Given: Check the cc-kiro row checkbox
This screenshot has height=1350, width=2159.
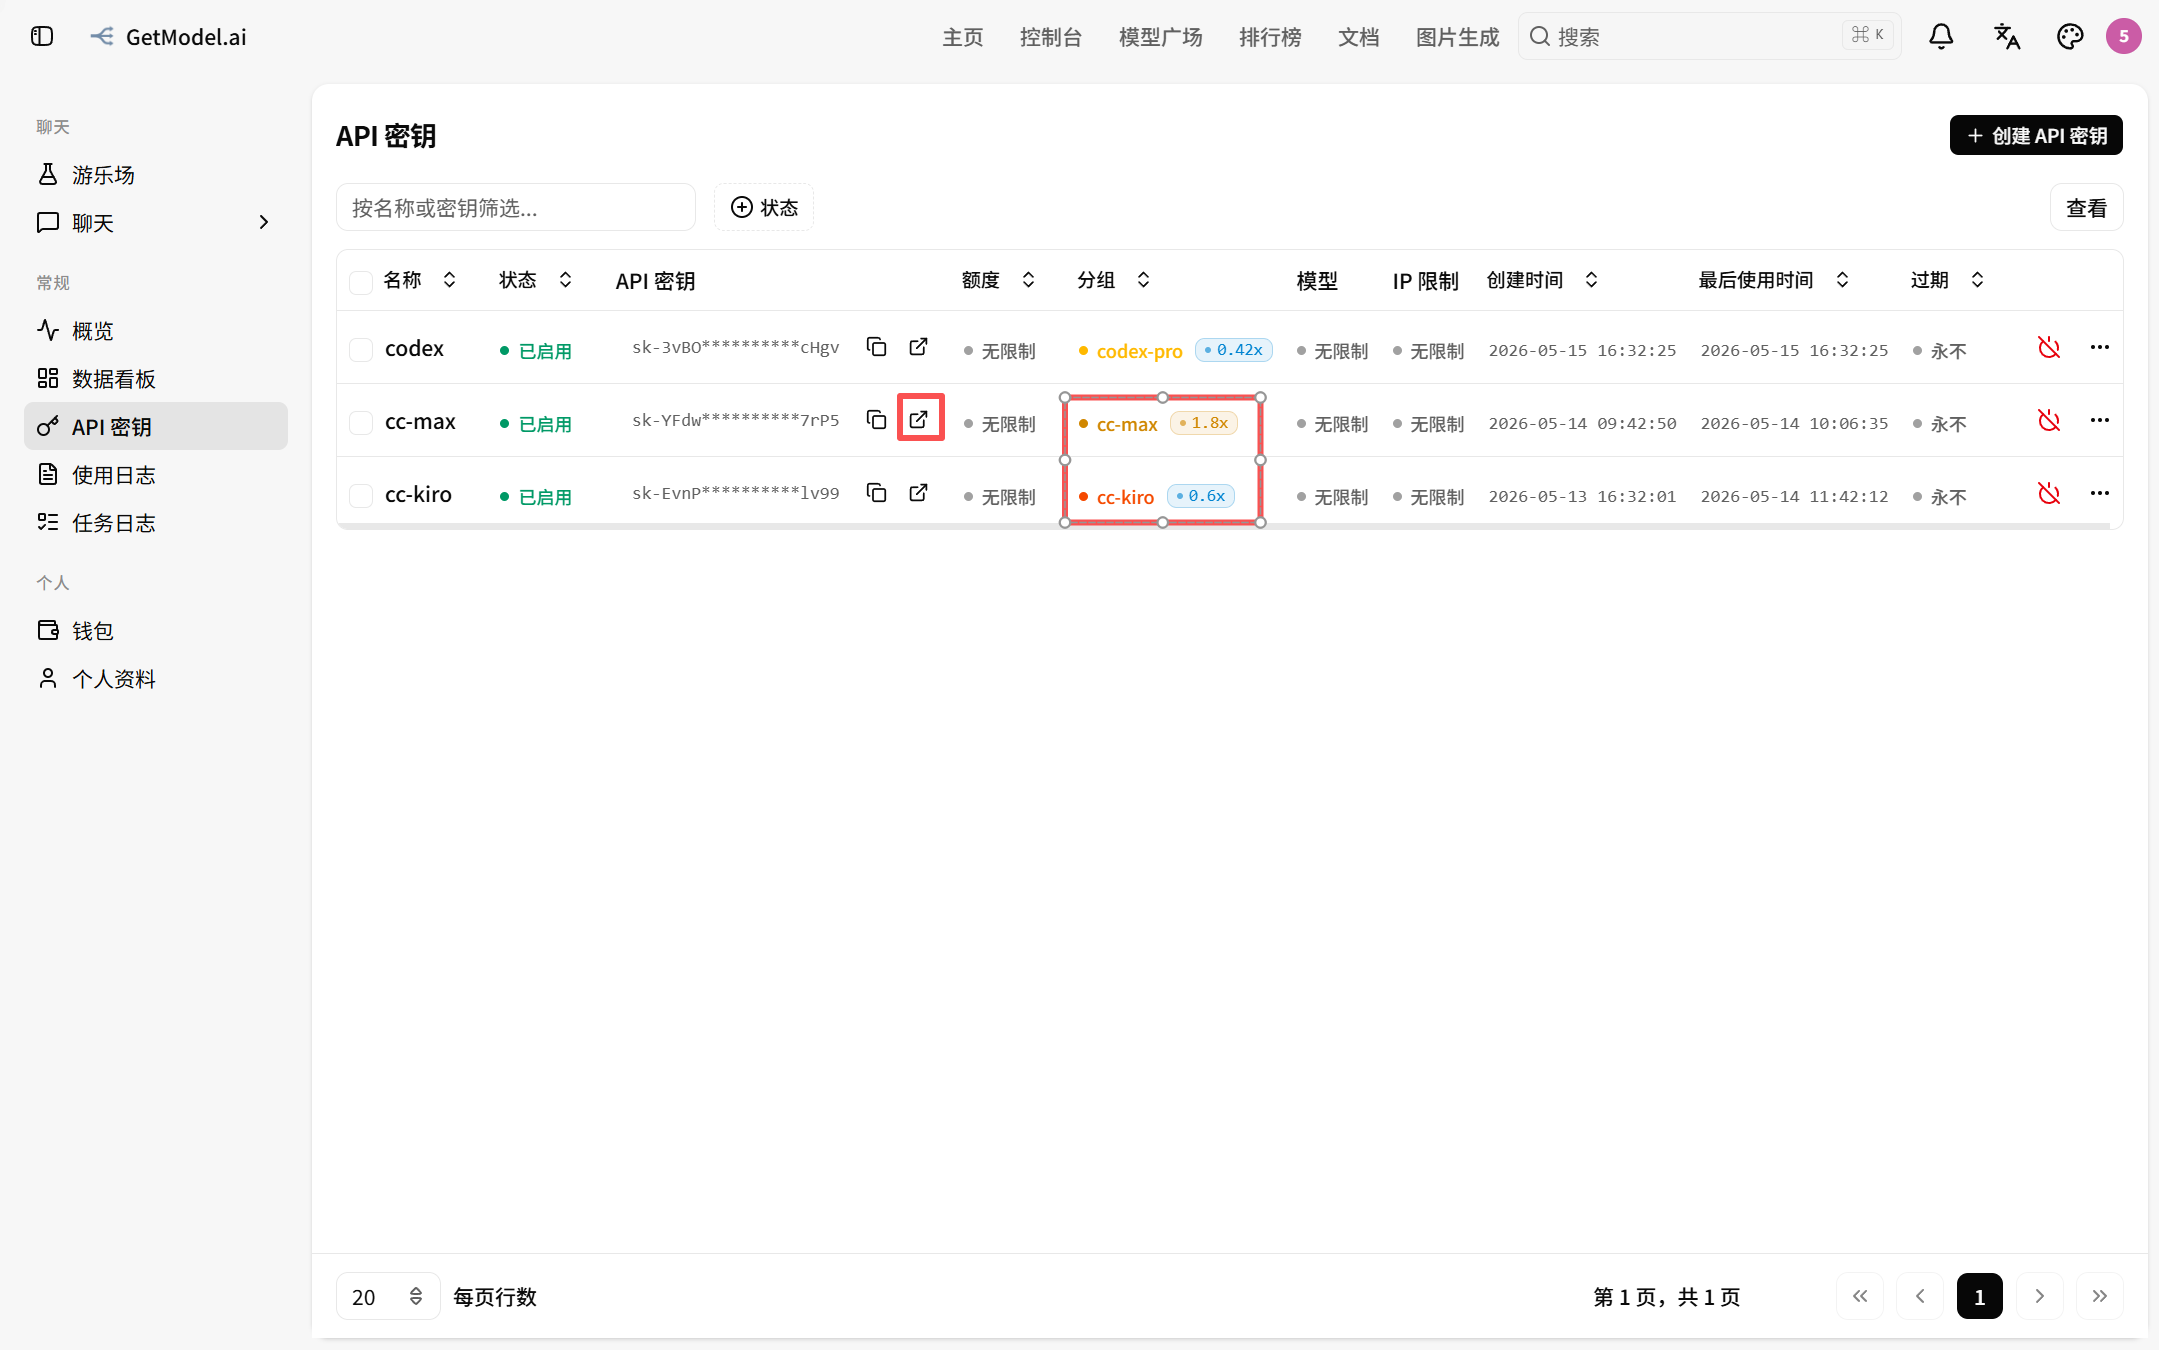Looking at the screenshot, I should pos(361,495).
